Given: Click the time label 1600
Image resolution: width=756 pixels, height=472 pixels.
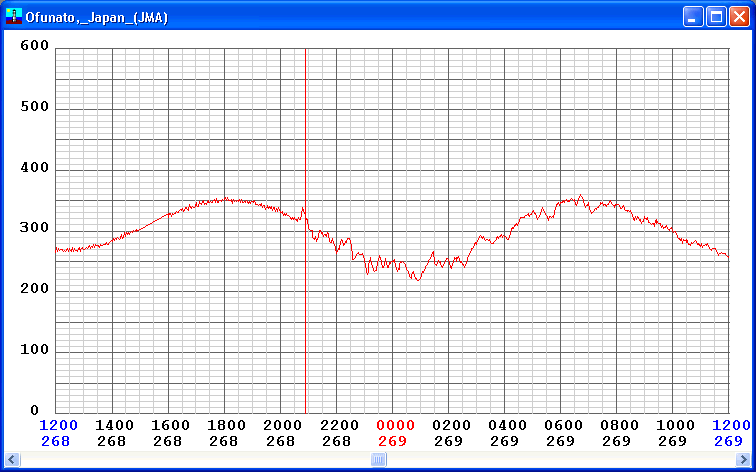Looking at the screenshot, I should (170, 425).
